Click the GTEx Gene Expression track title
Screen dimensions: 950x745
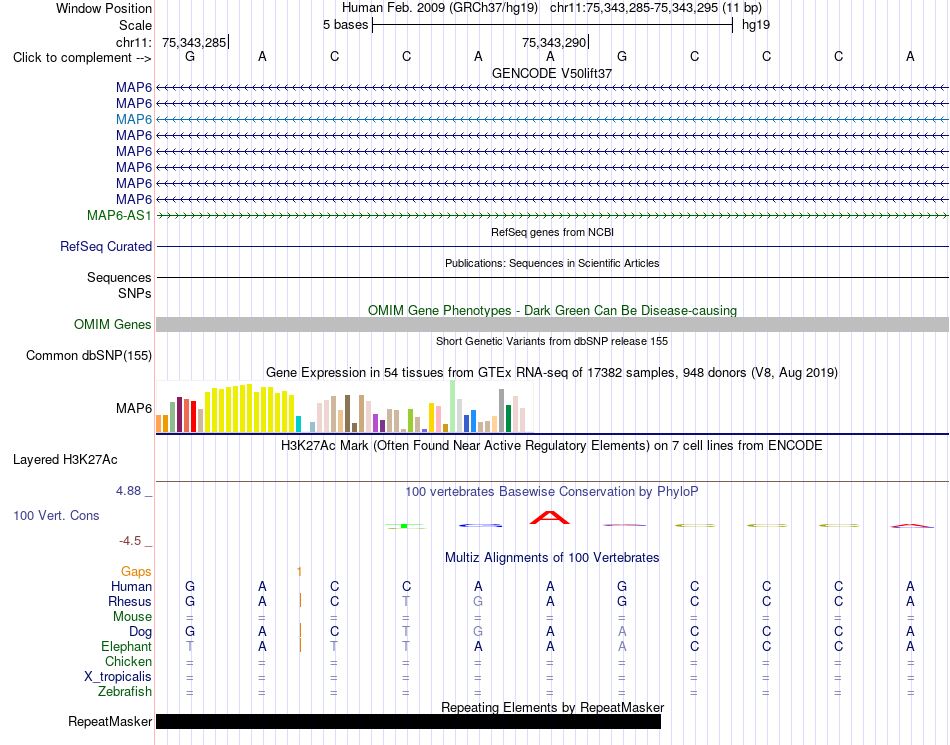552,372
